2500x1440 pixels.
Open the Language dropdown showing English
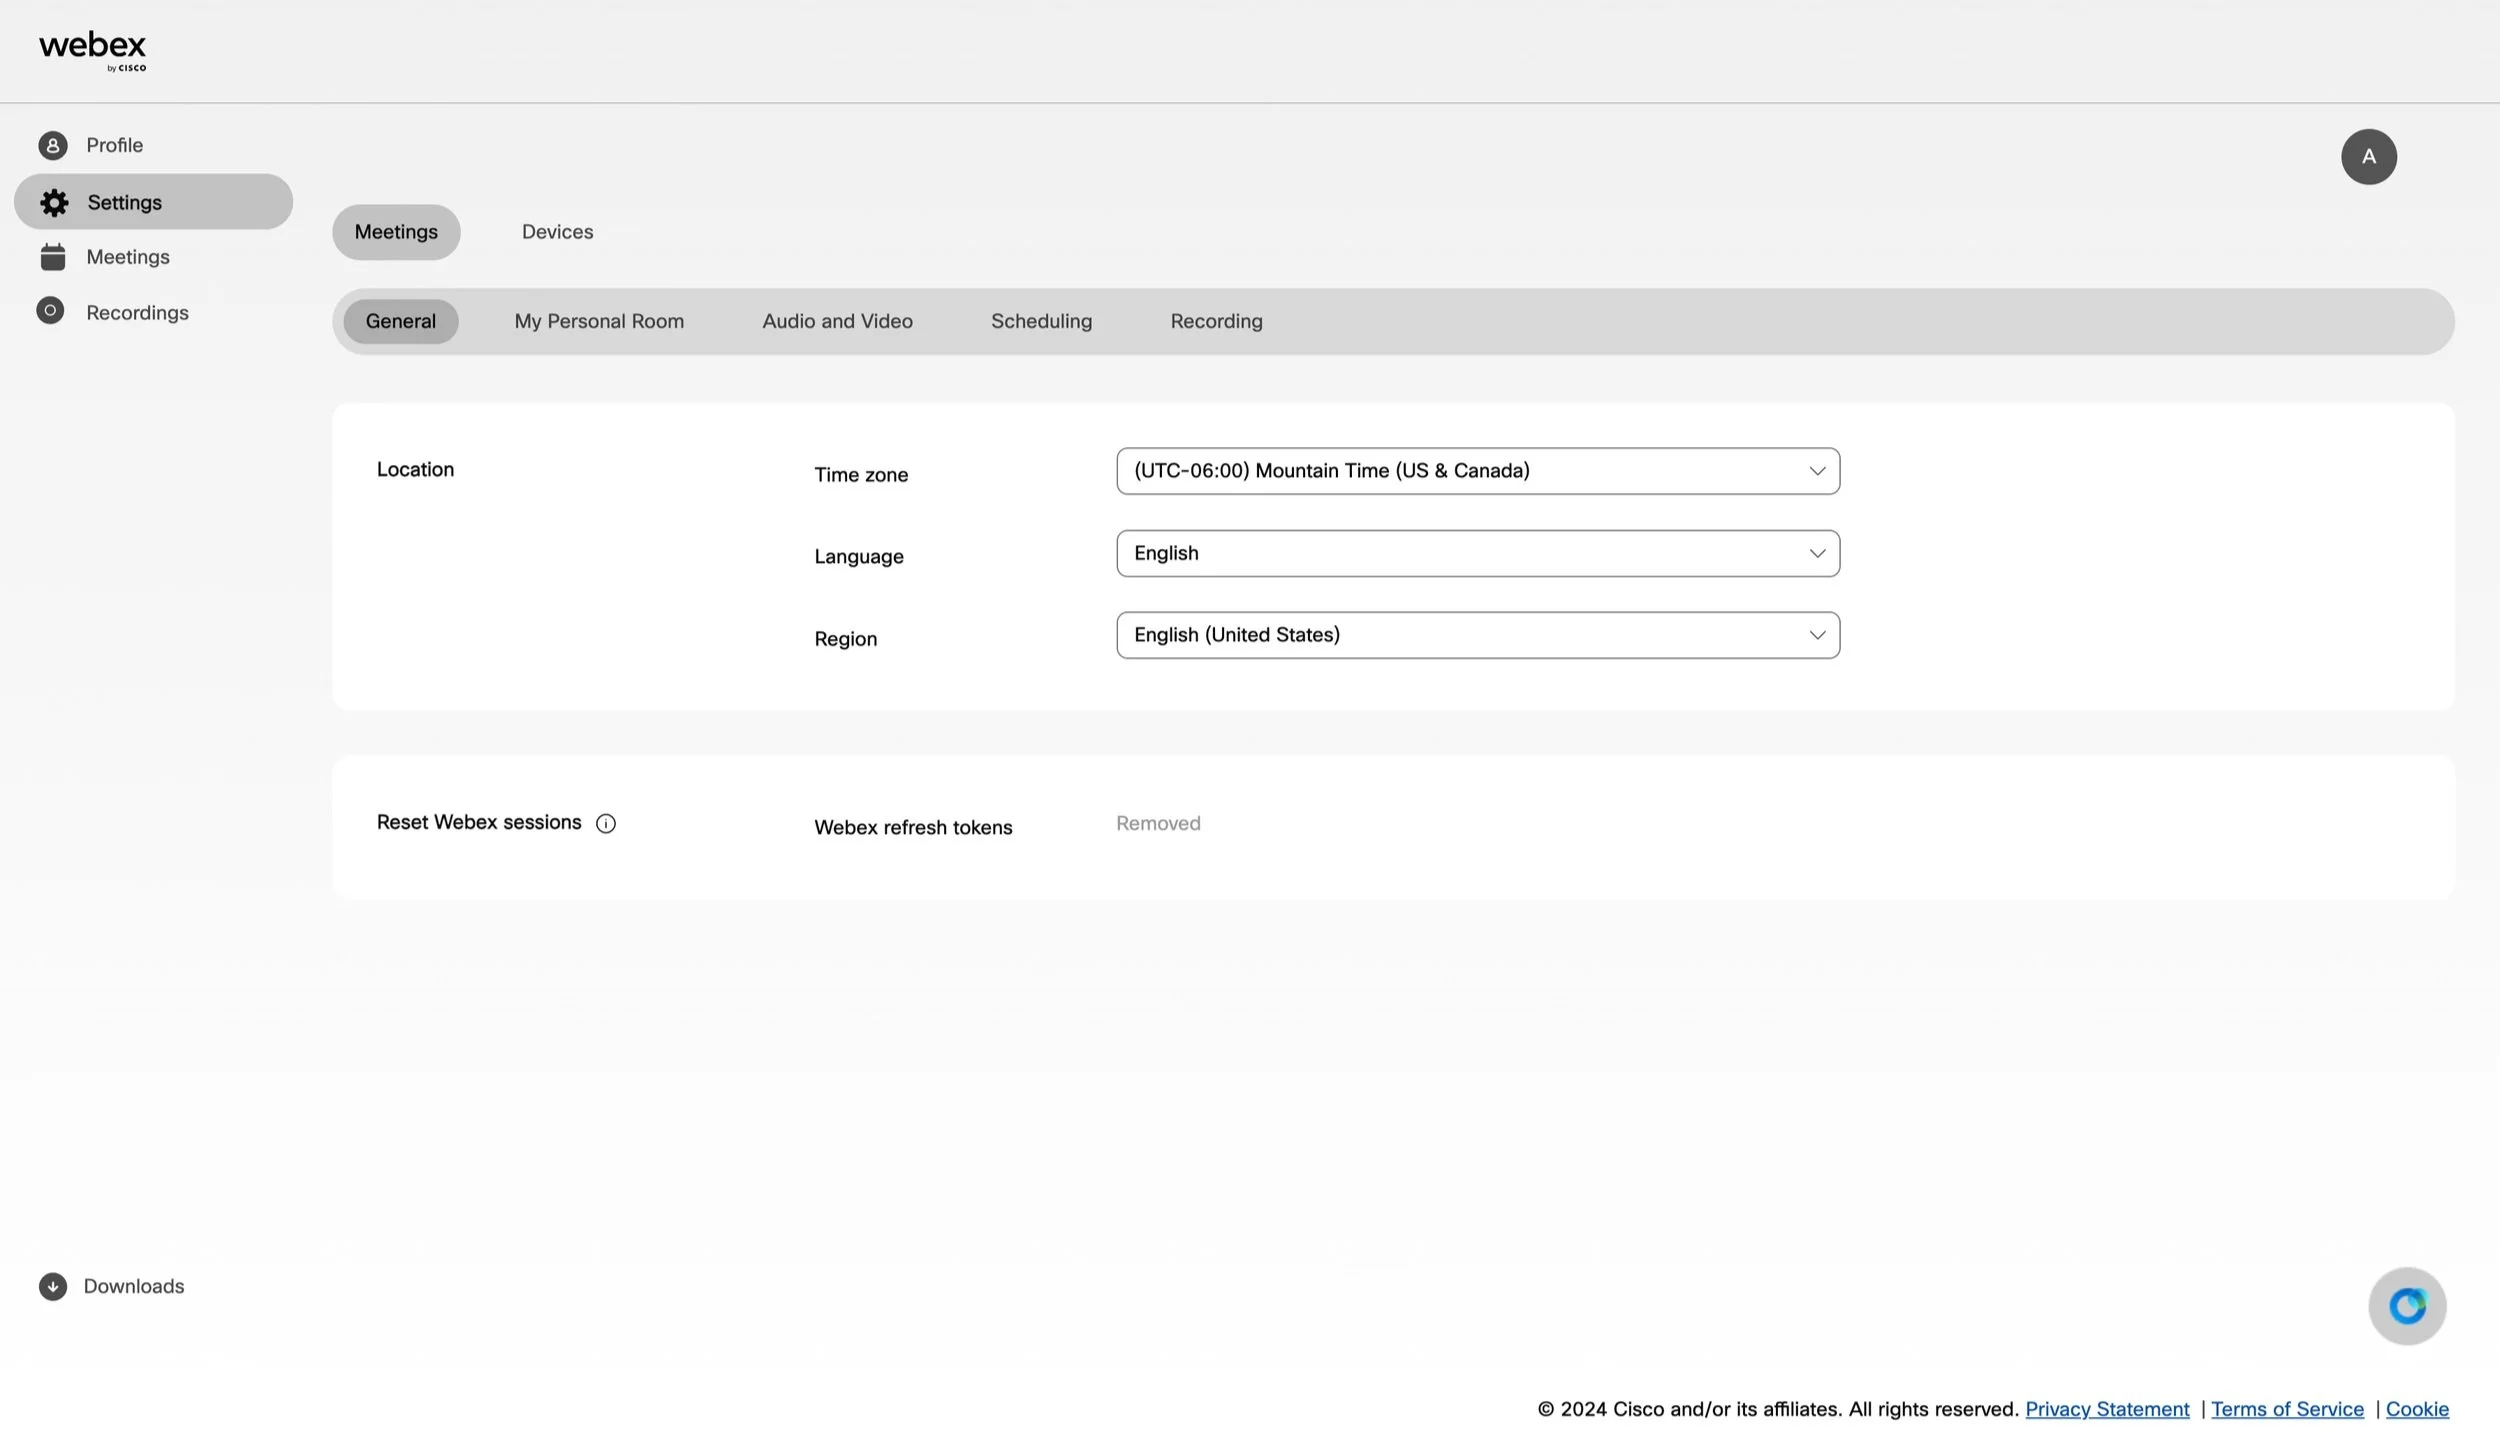point(1477,553)
